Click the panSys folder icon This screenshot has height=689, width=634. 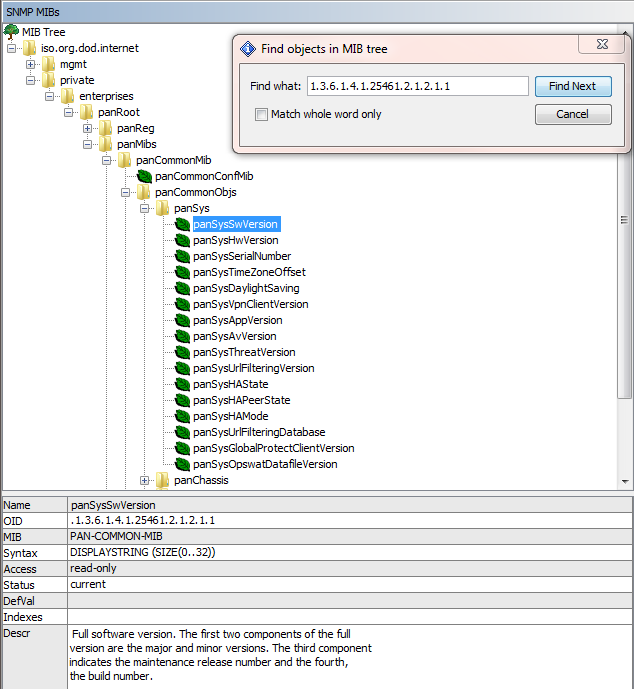click(x=163, y=208)
